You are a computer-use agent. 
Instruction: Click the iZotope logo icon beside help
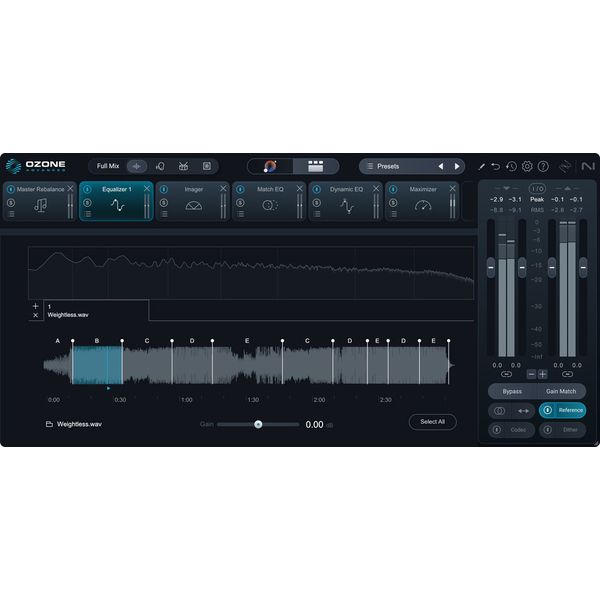(565, 166)
